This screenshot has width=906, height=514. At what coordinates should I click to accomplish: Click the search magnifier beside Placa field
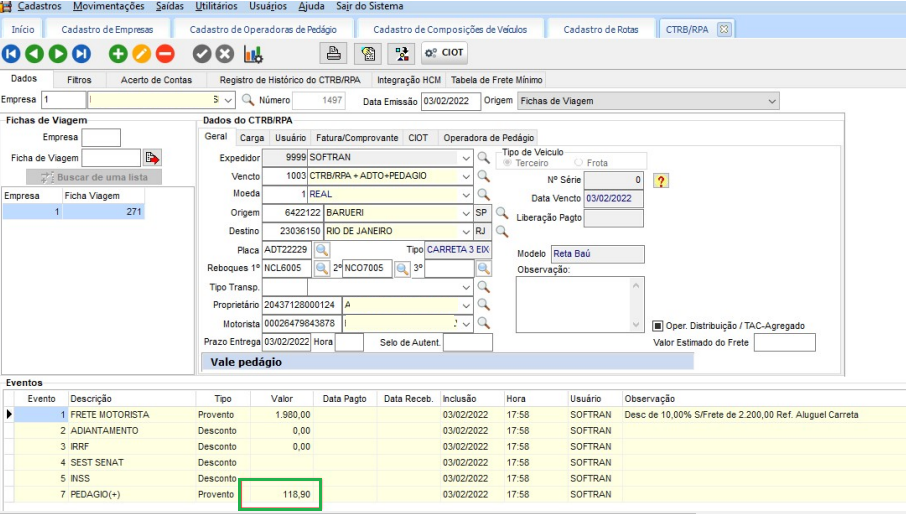[x=322, y=249]
